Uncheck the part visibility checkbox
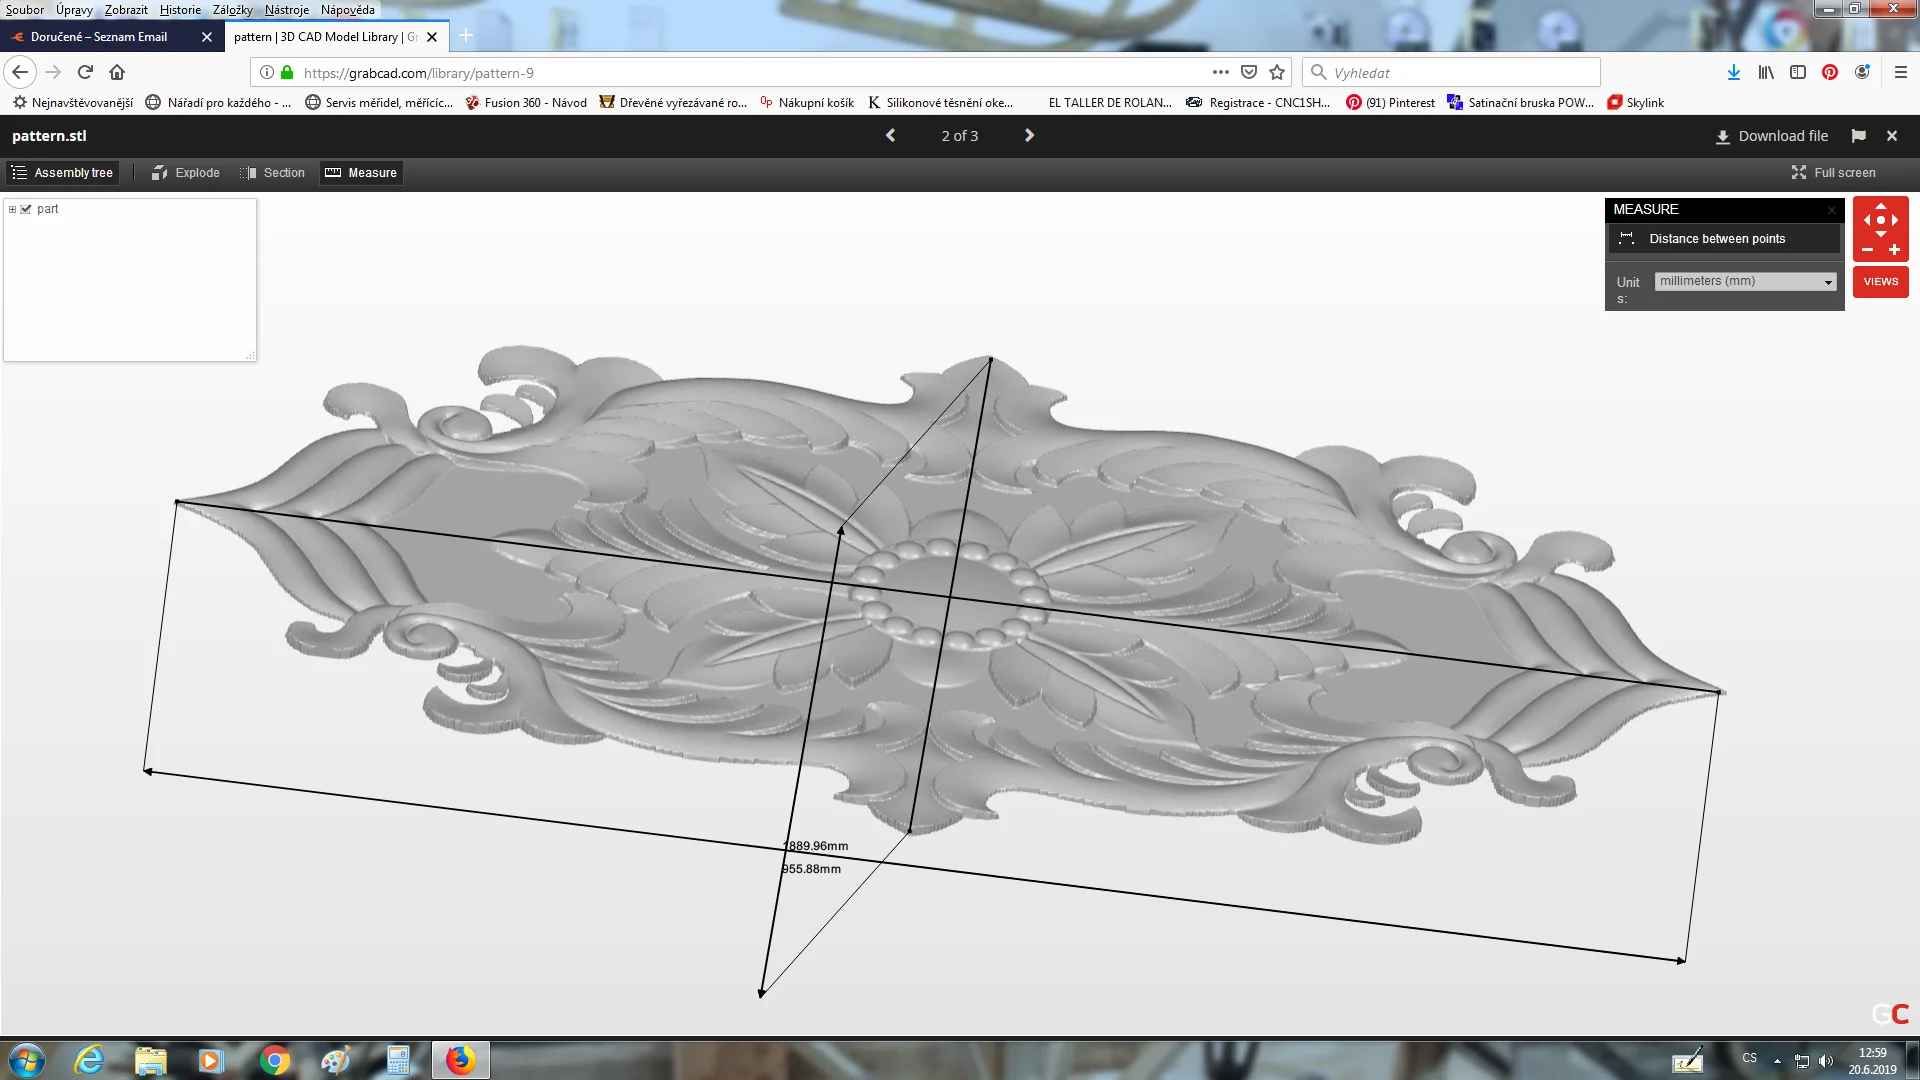This screenshot has width=1920, height=1080. [26, 209]
